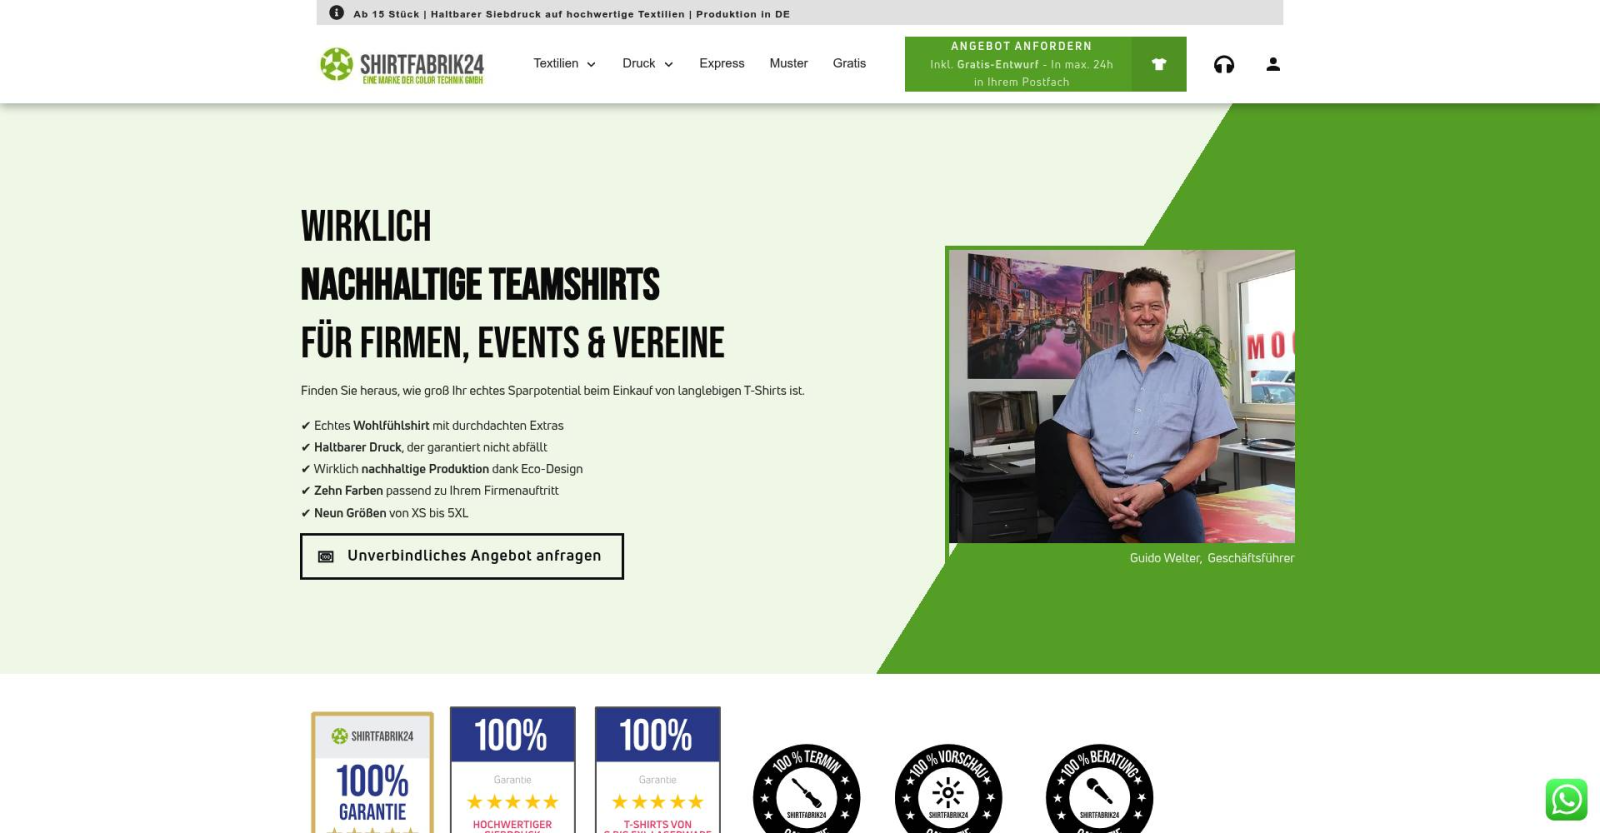This screenshot has height=833, width=1600.
Task: Click the info icon in top bar
Action: tap(336, 13)
